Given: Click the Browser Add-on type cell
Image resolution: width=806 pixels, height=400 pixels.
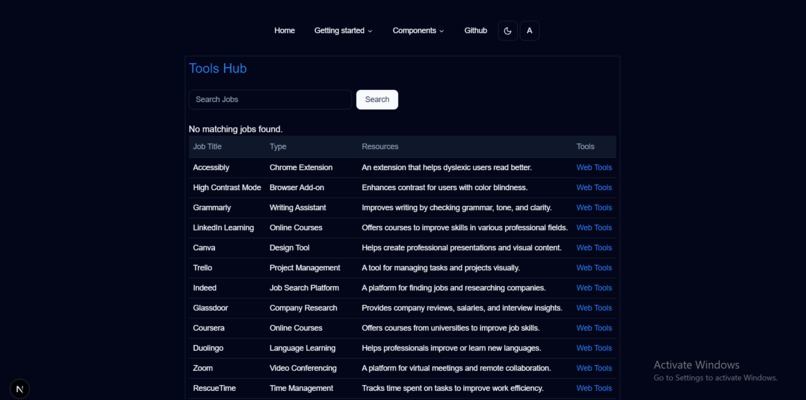Looking at the screenshot, I should [297, 188].
